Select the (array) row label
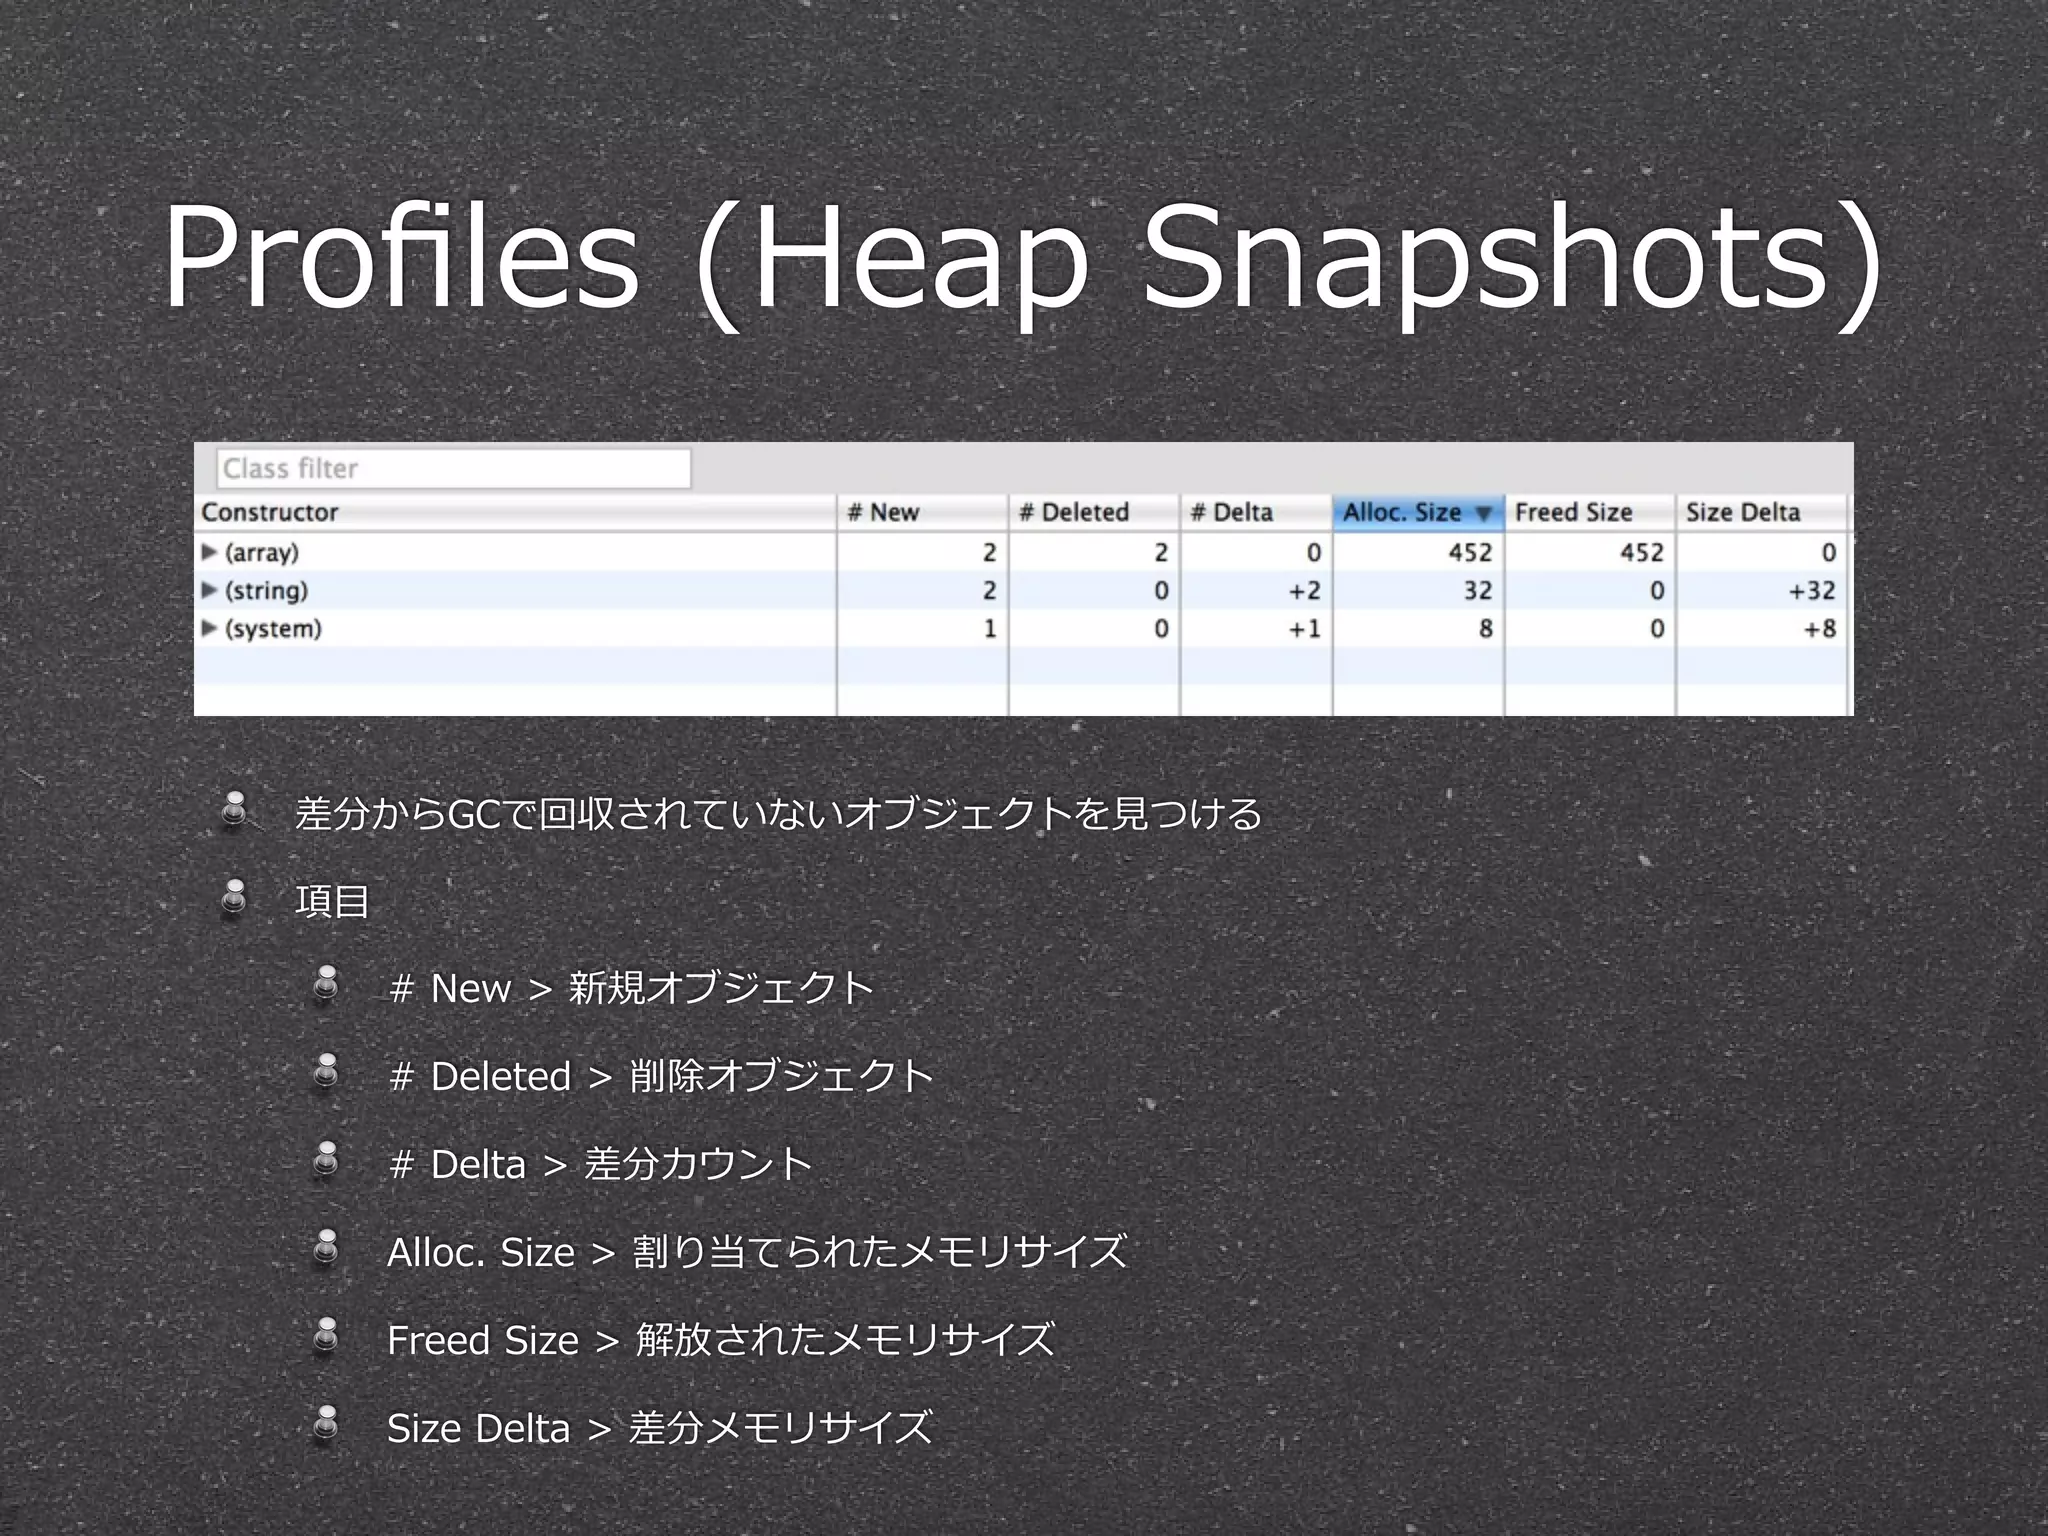The width and height of the screenshot is (2048, 1536). point(262,552)
